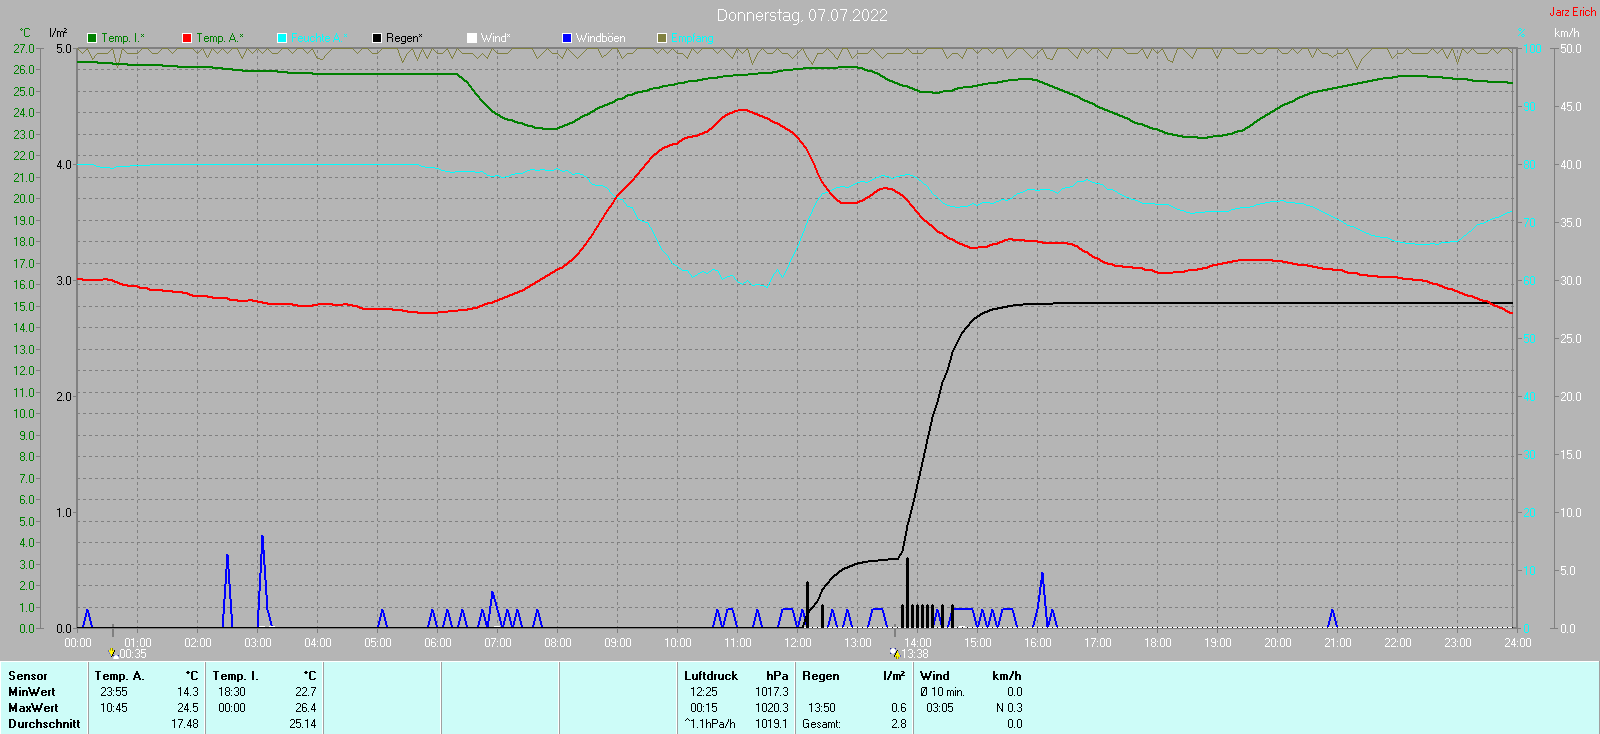
Task: Click the 'Wind' table column header
Action: coord(935,676)
